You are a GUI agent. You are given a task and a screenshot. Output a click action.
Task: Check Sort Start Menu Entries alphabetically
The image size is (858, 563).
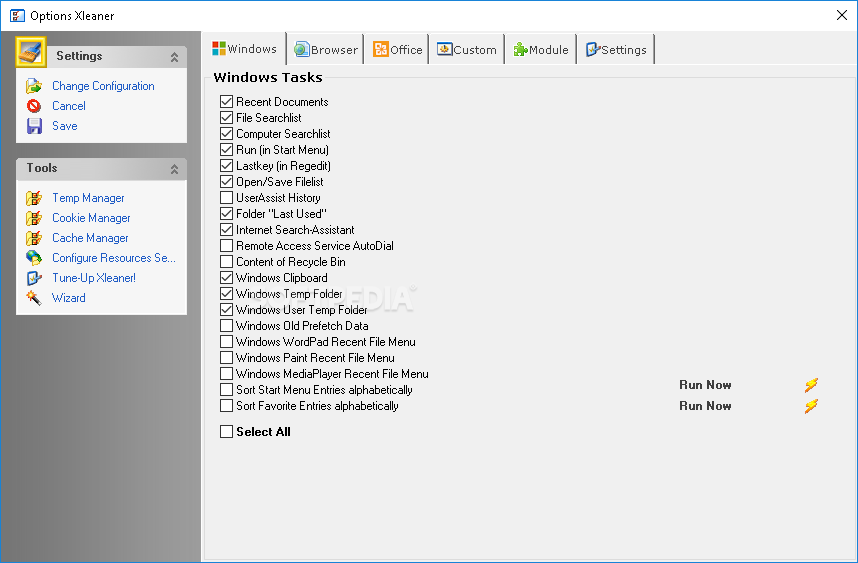coord(227,390)
